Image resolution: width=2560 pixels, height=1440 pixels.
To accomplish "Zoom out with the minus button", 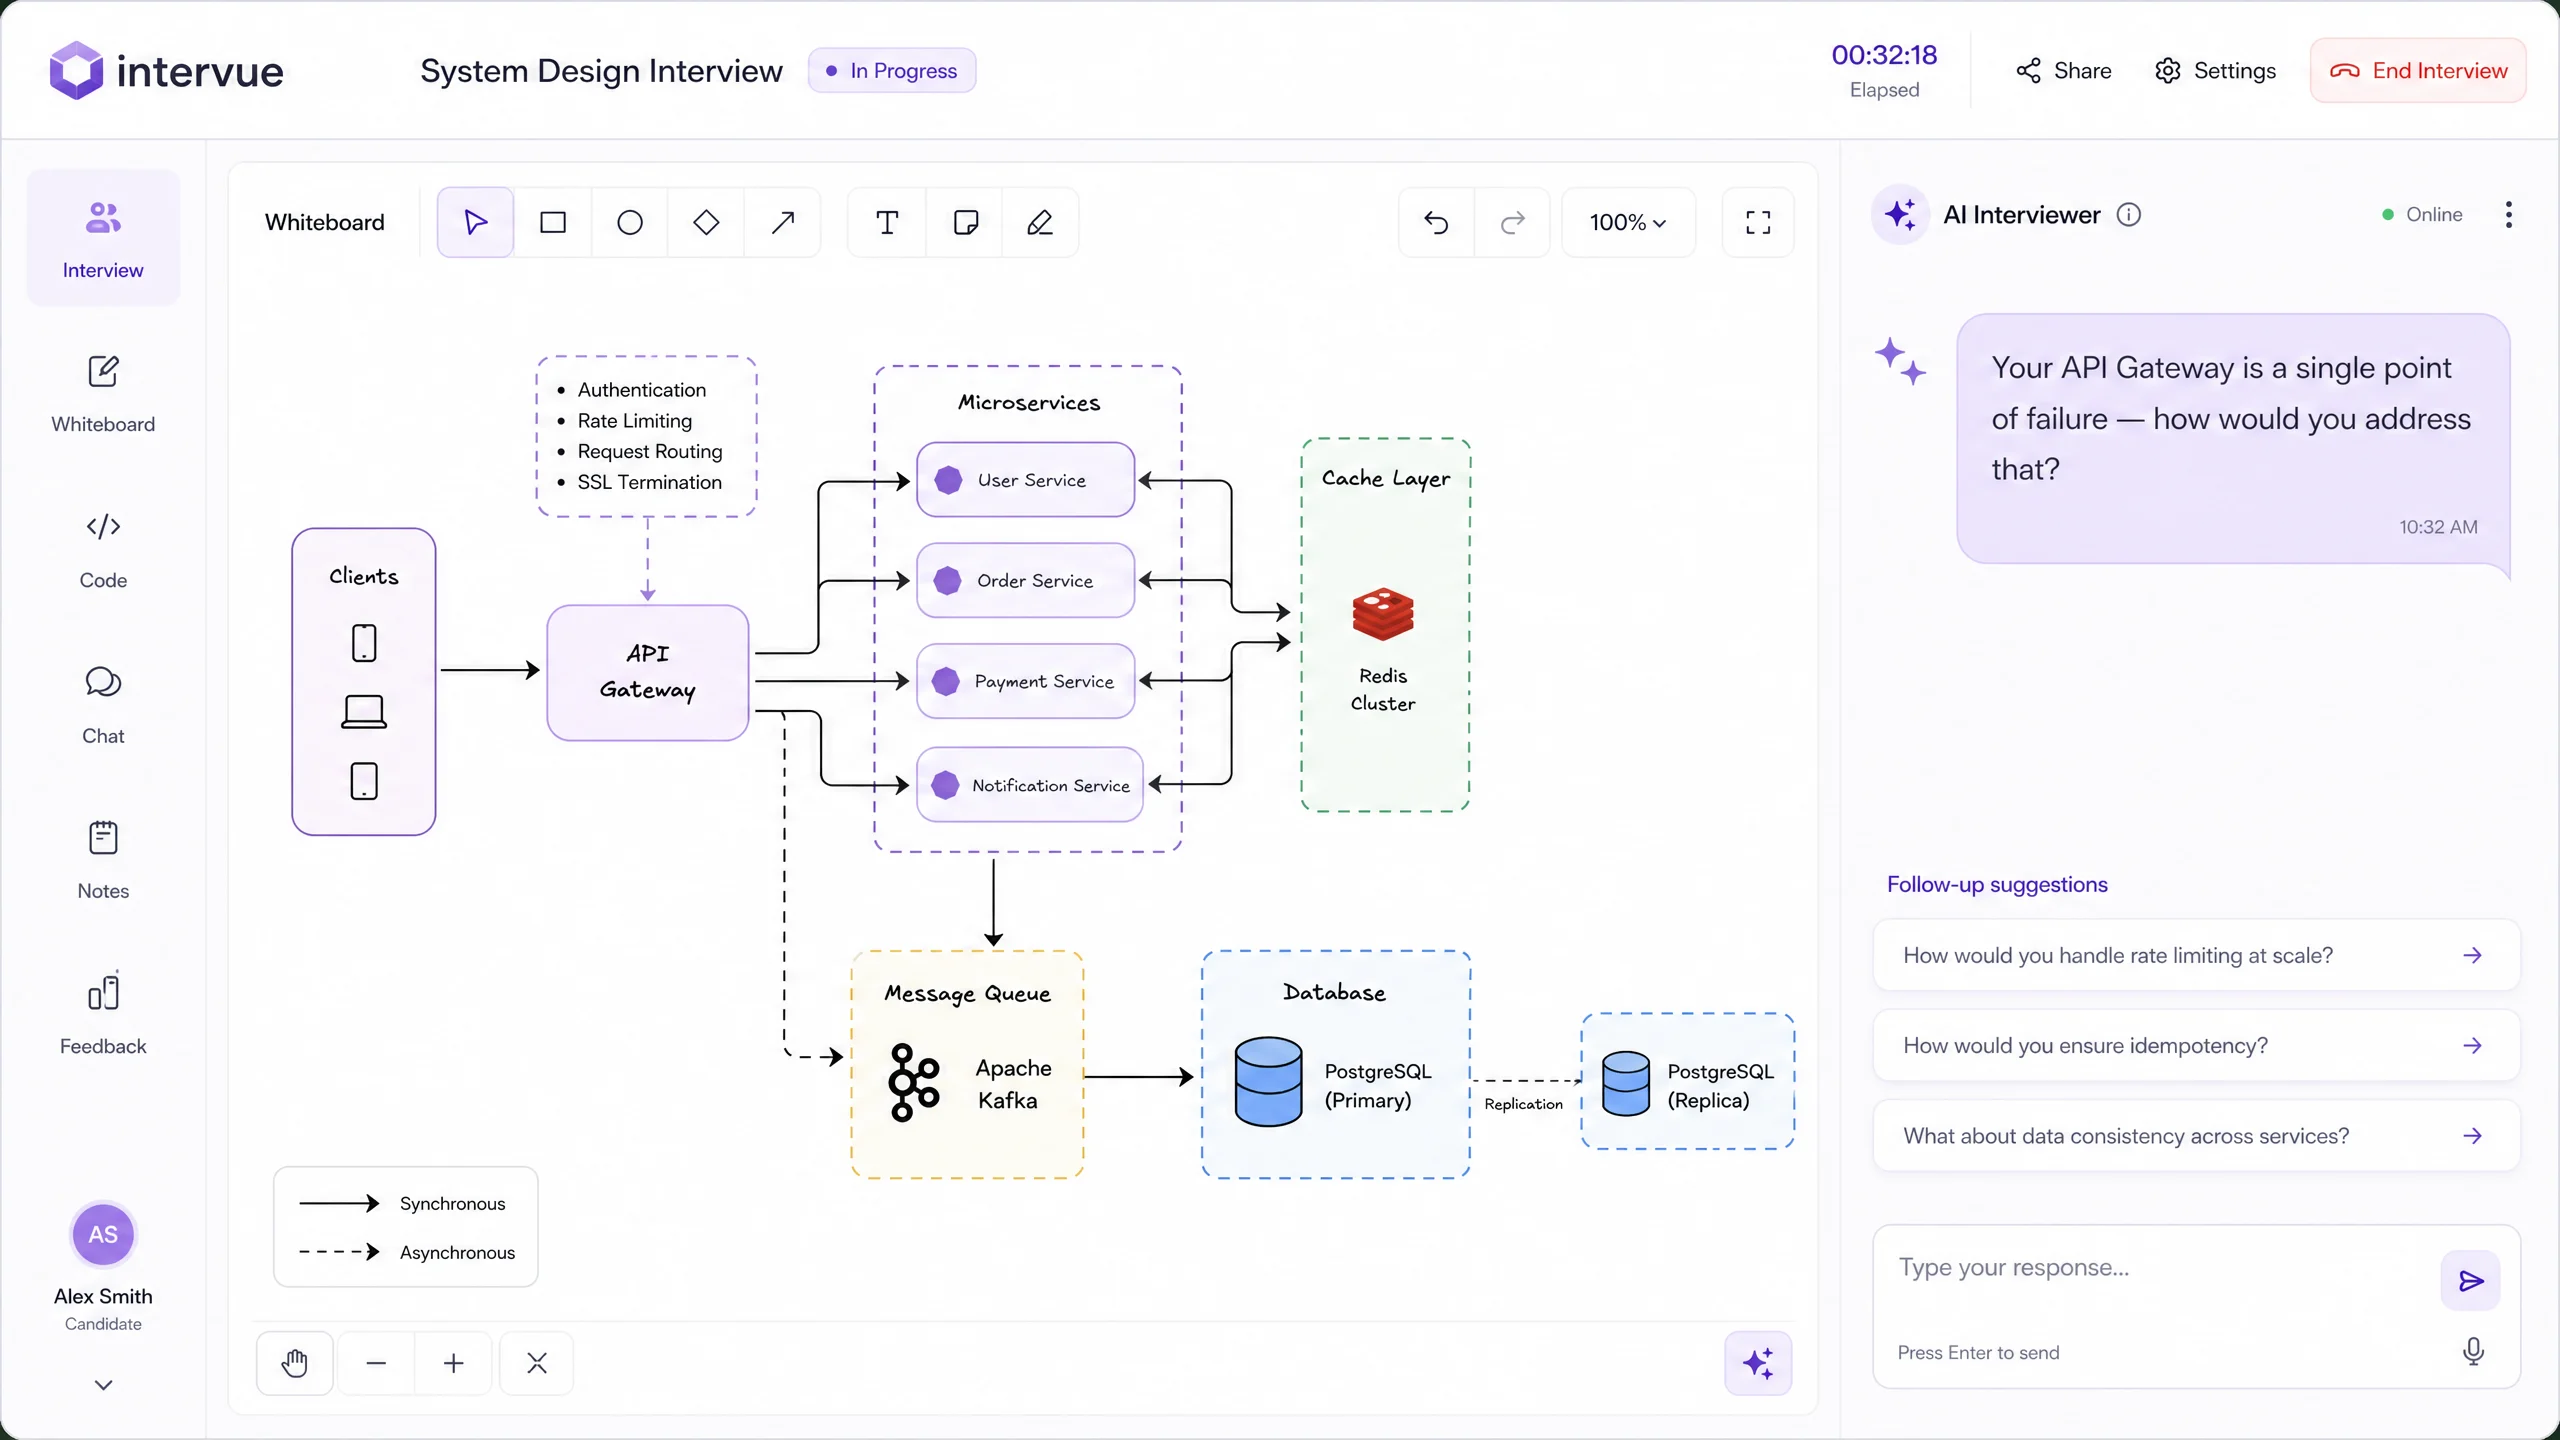I will tap(376, 1363).
